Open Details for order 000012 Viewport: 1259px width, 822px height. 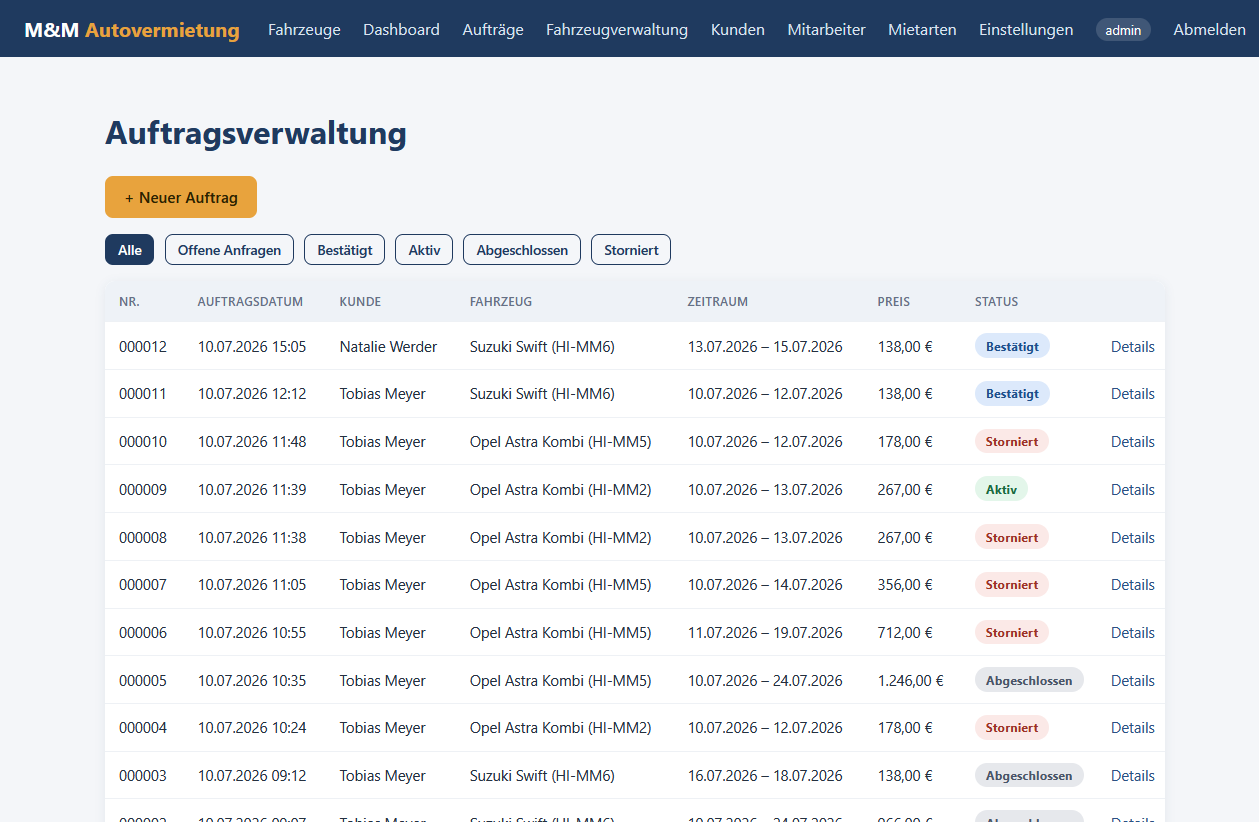click(1133, 347)
